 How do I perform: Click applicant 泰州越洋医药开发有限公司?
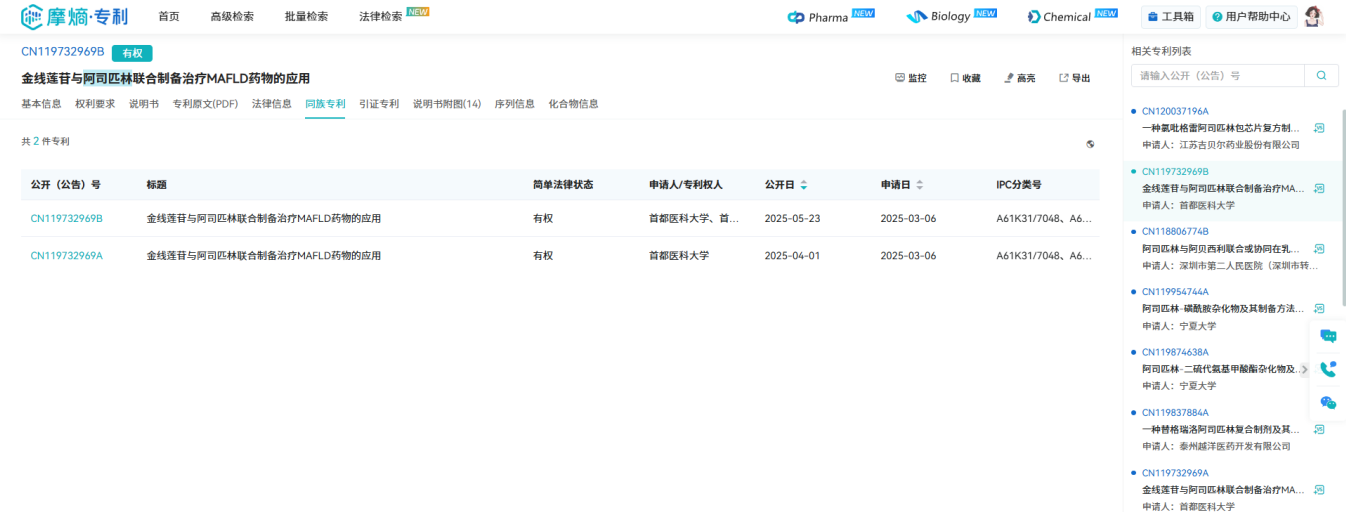(1234, 446)
